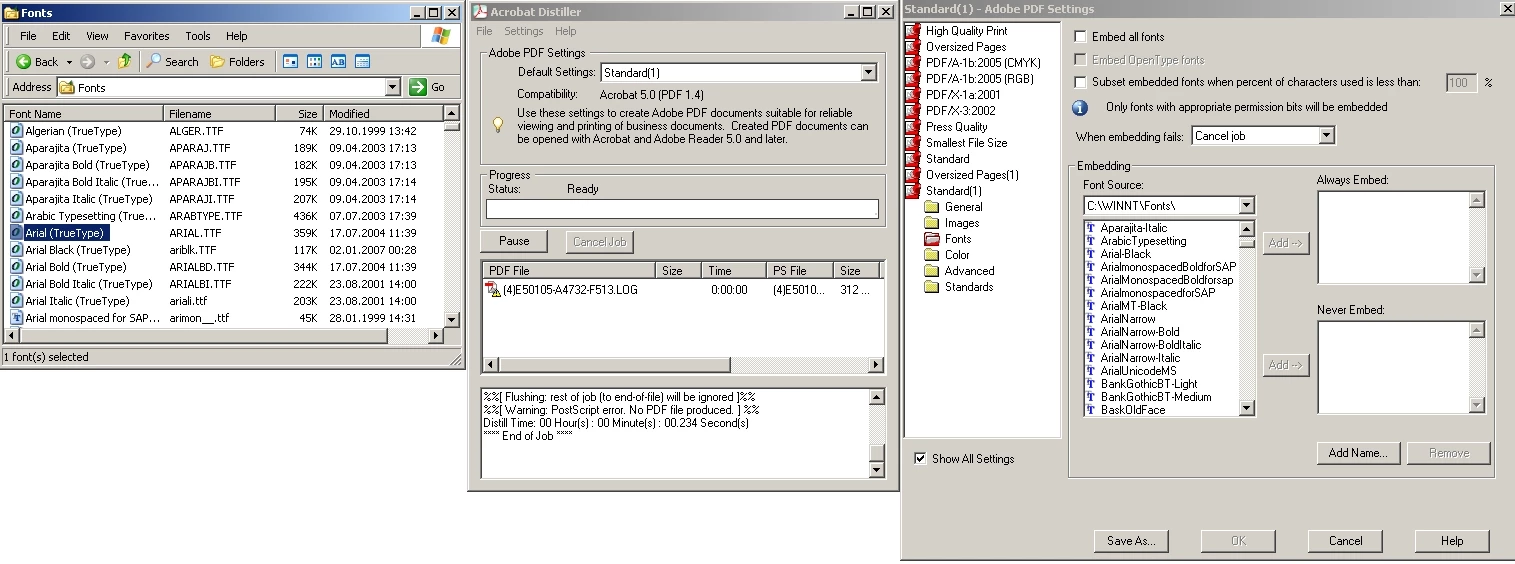Switch to Large Icons view in Fonts toolbar

[291, 62]
